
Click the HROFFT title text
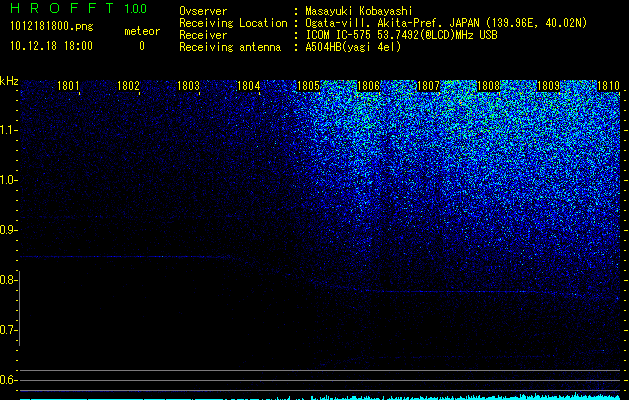click(60, 9)
